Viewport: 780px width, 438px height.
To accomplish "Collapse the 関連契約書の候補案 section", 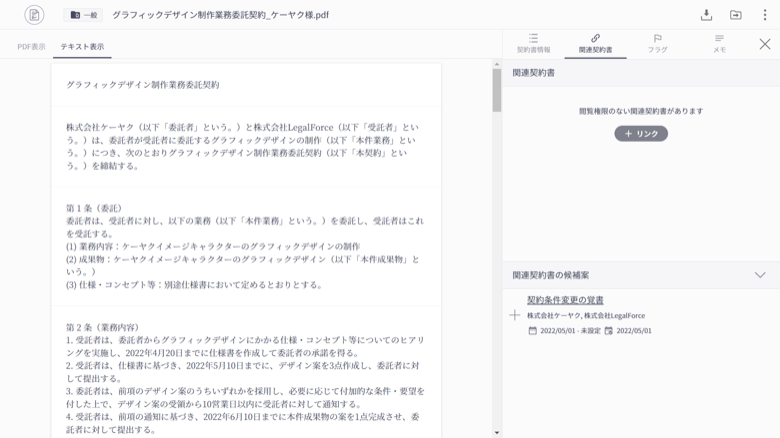I will tap(760, 275).
